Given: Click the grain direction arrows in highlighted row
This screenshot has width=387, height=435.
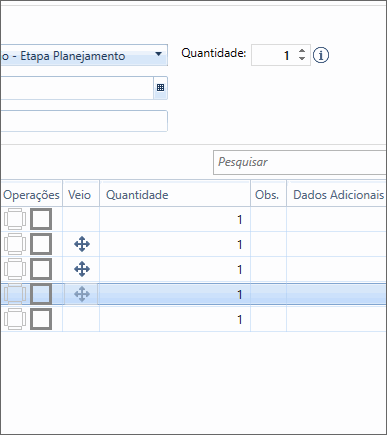Looking at the screenshot, I should 82,294.
